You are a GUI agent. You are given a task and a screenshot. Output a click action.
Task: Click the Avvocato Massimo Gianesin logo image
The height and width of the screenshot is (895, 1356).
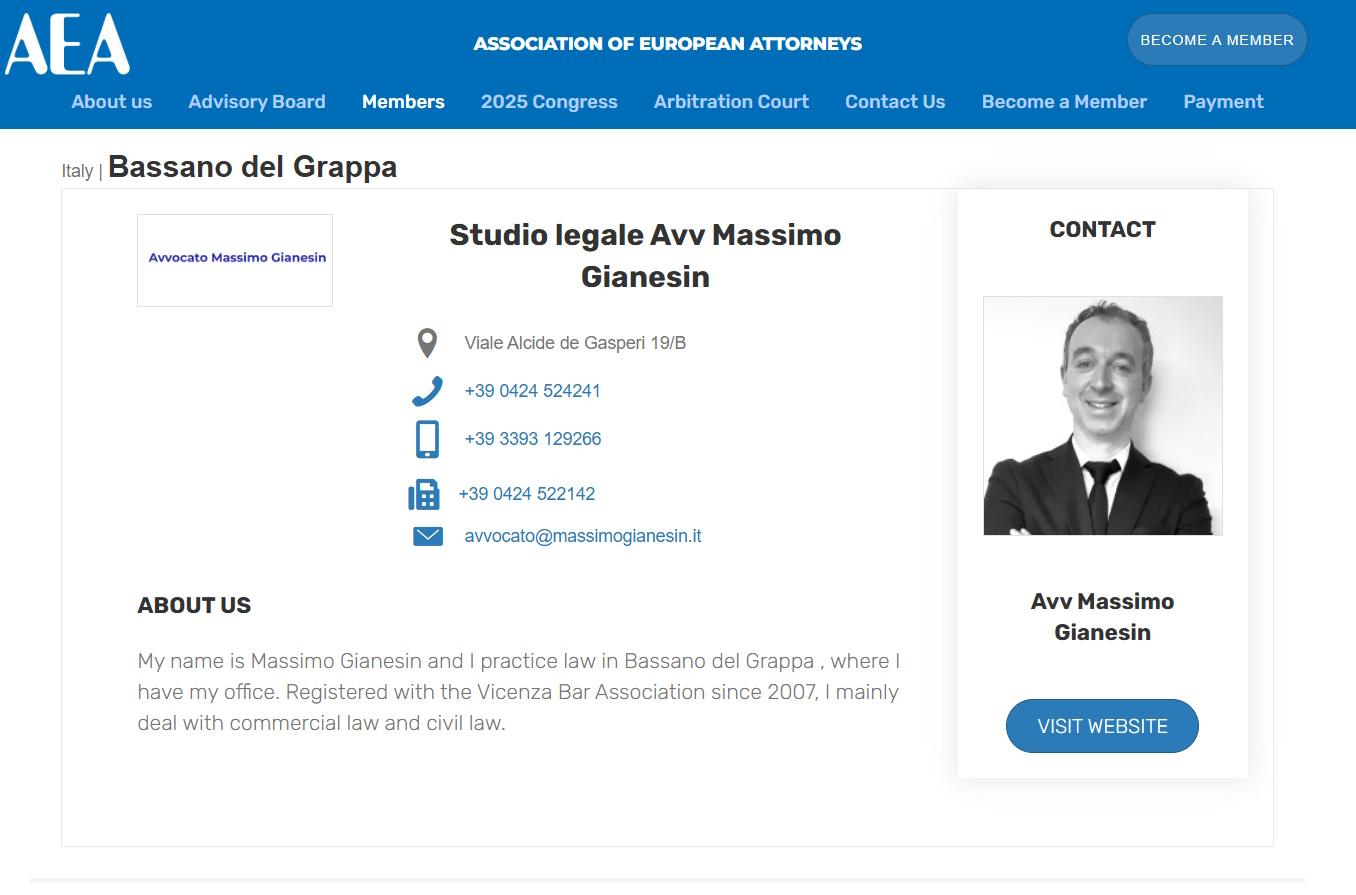click(234, 259)
